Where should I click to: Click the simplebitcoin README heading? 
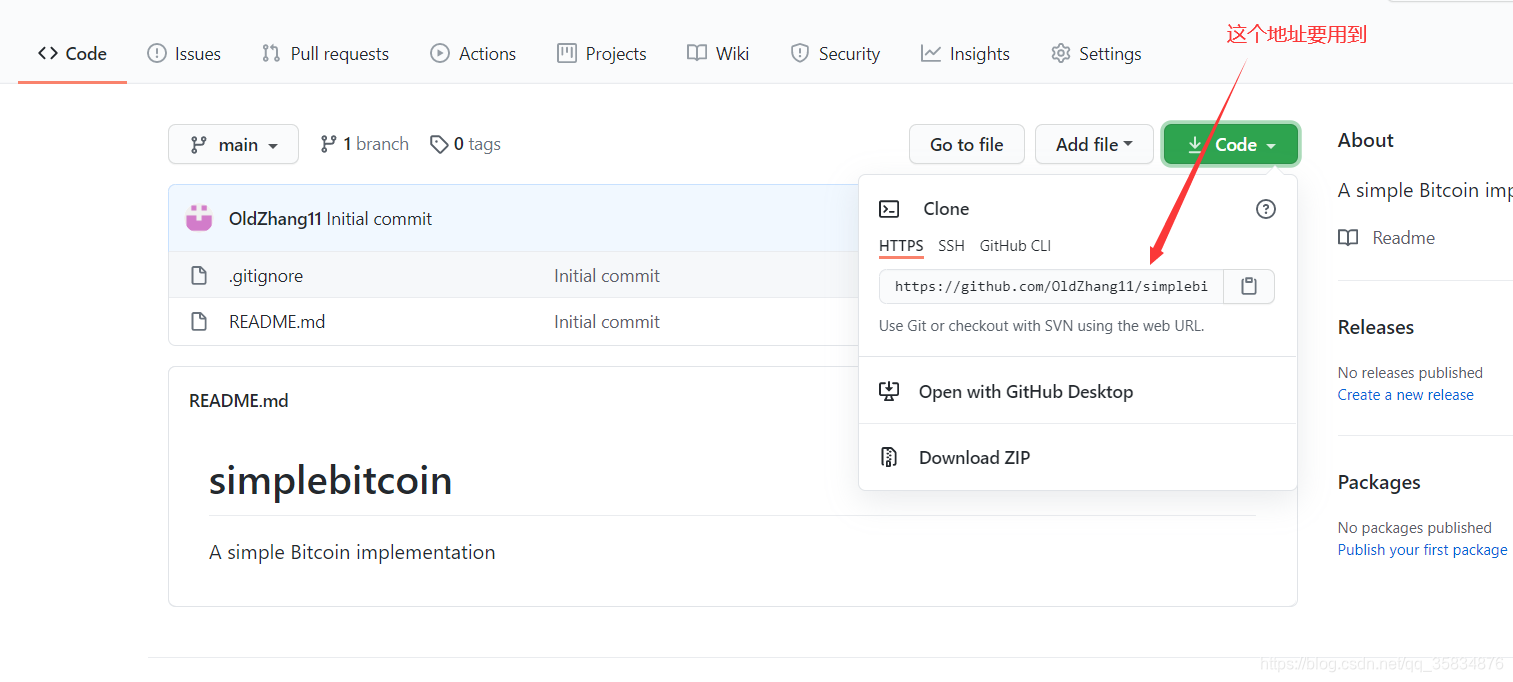tap(330, 481)
